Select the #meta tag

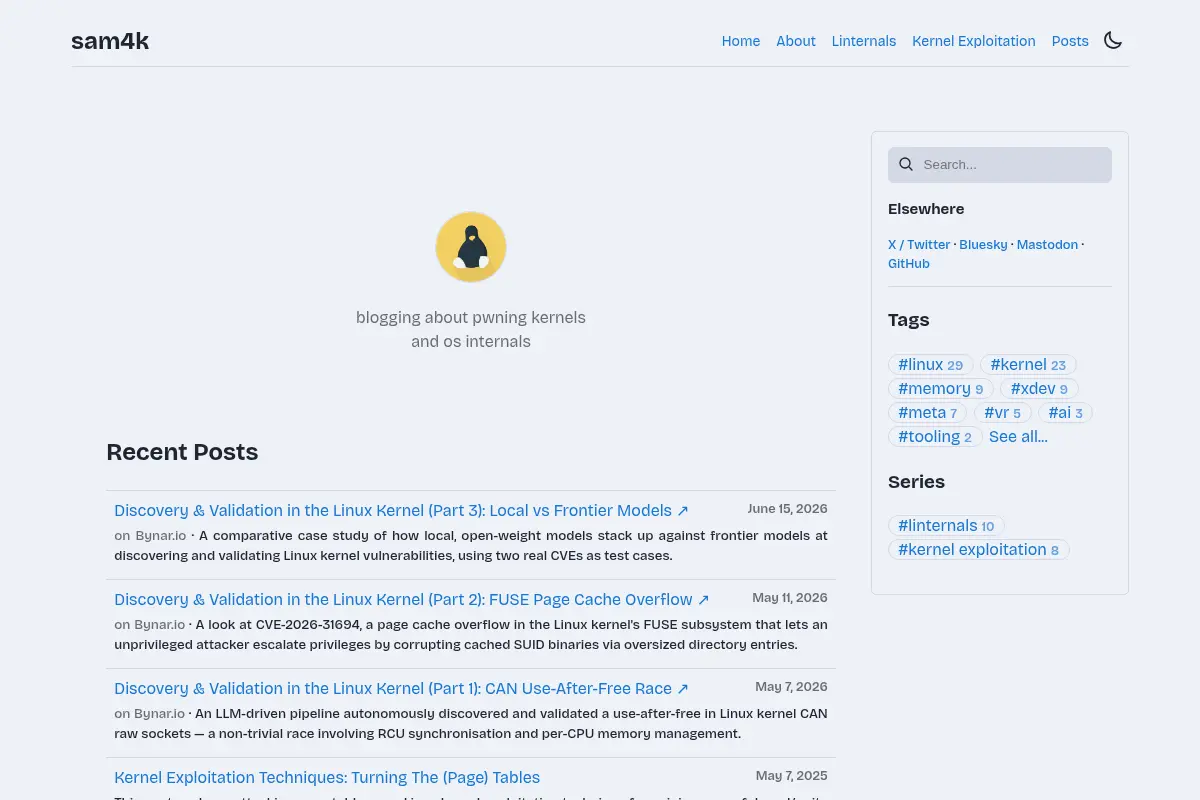[928, 413]
